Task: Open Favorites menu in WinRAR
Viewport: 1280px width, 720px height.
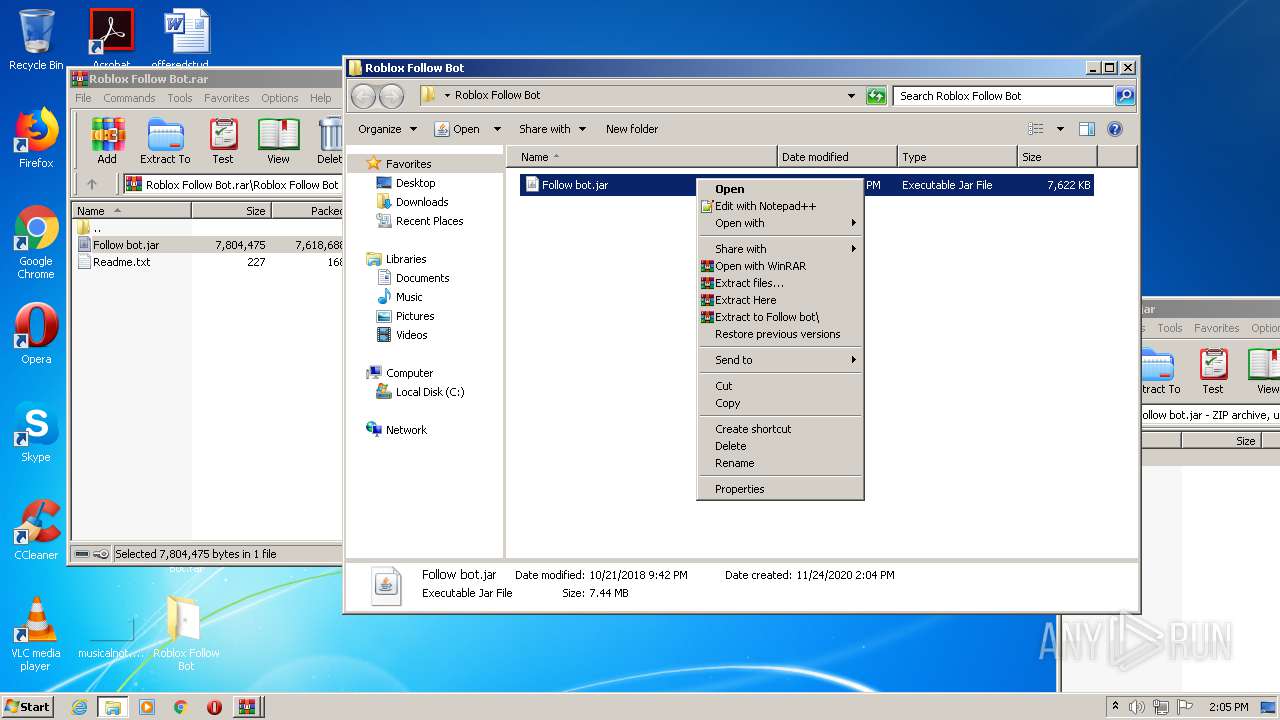Action: (227, 98)
